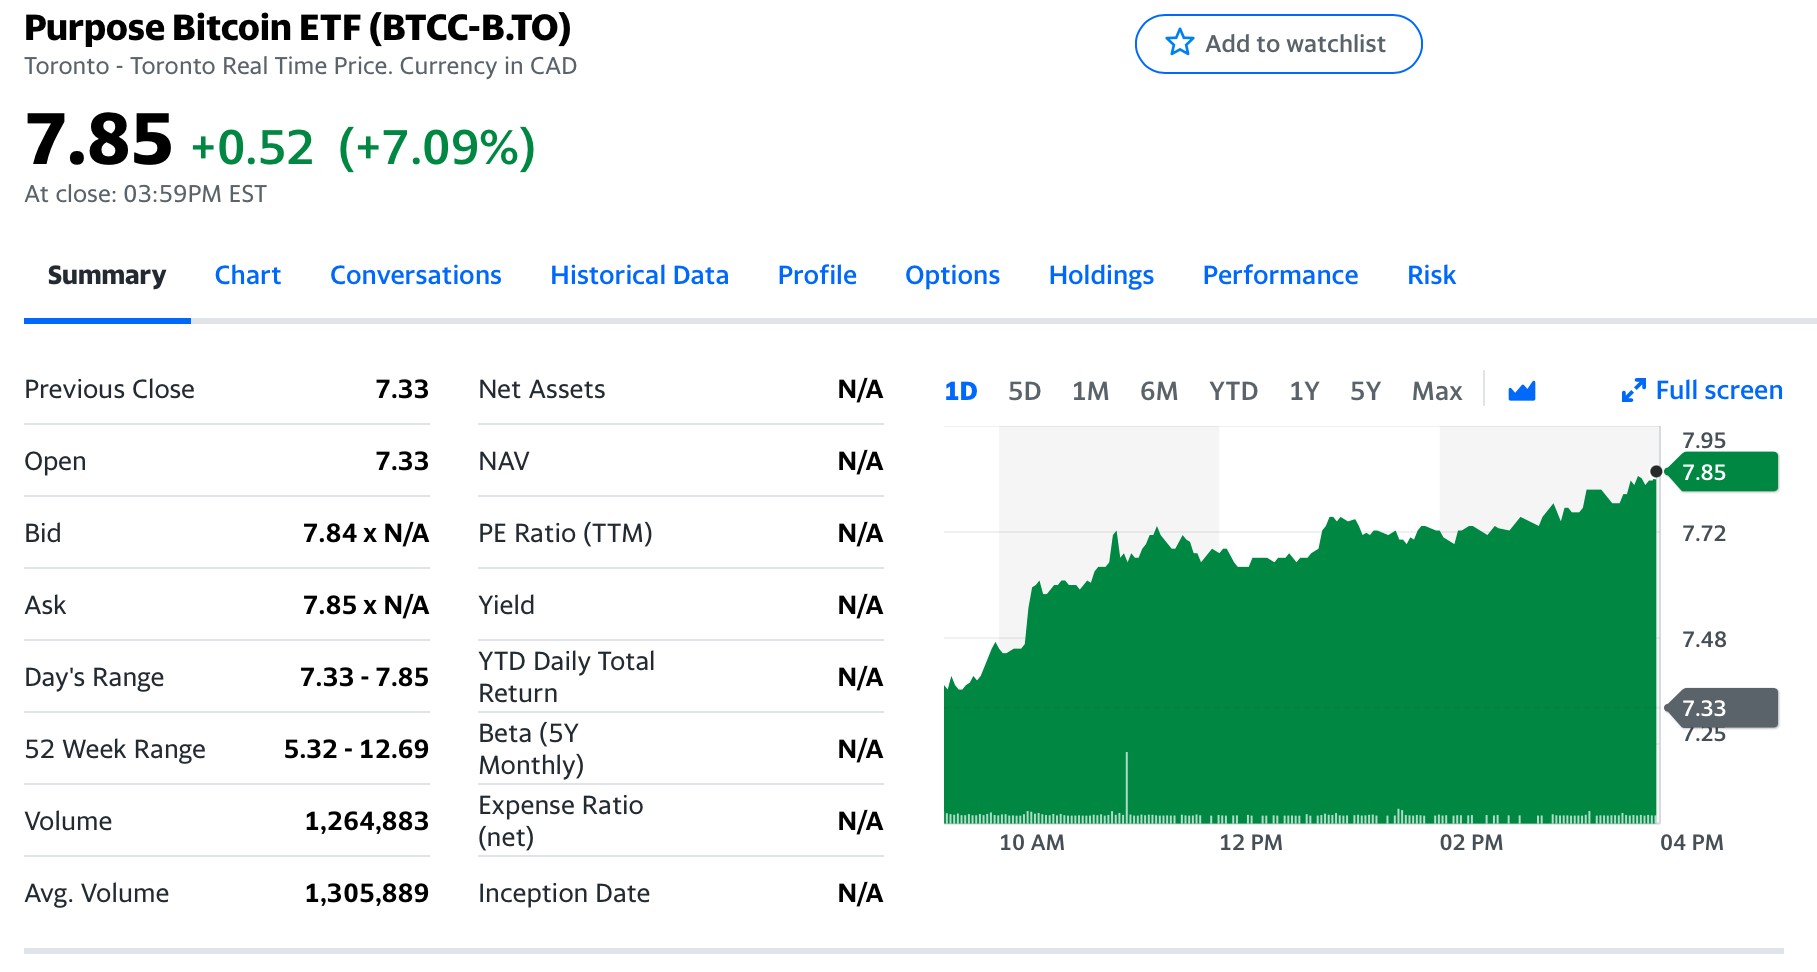
Task: Select the 1Y time range
Action: click(x=1303, y=391)
